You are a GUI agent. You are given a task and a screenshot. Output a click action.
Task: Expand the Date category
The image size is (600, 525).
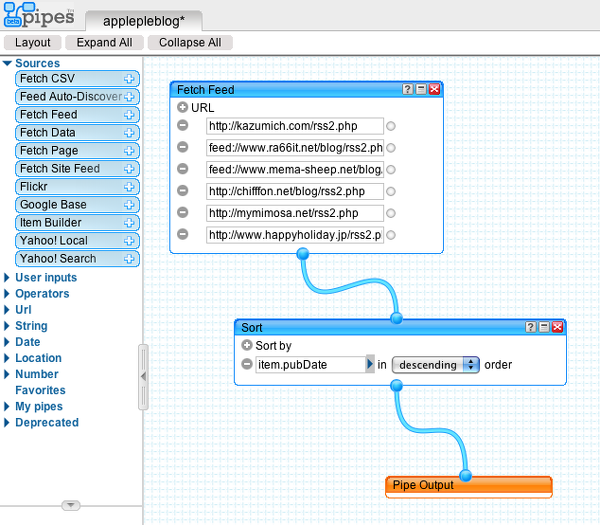click(x=7, y=342)
